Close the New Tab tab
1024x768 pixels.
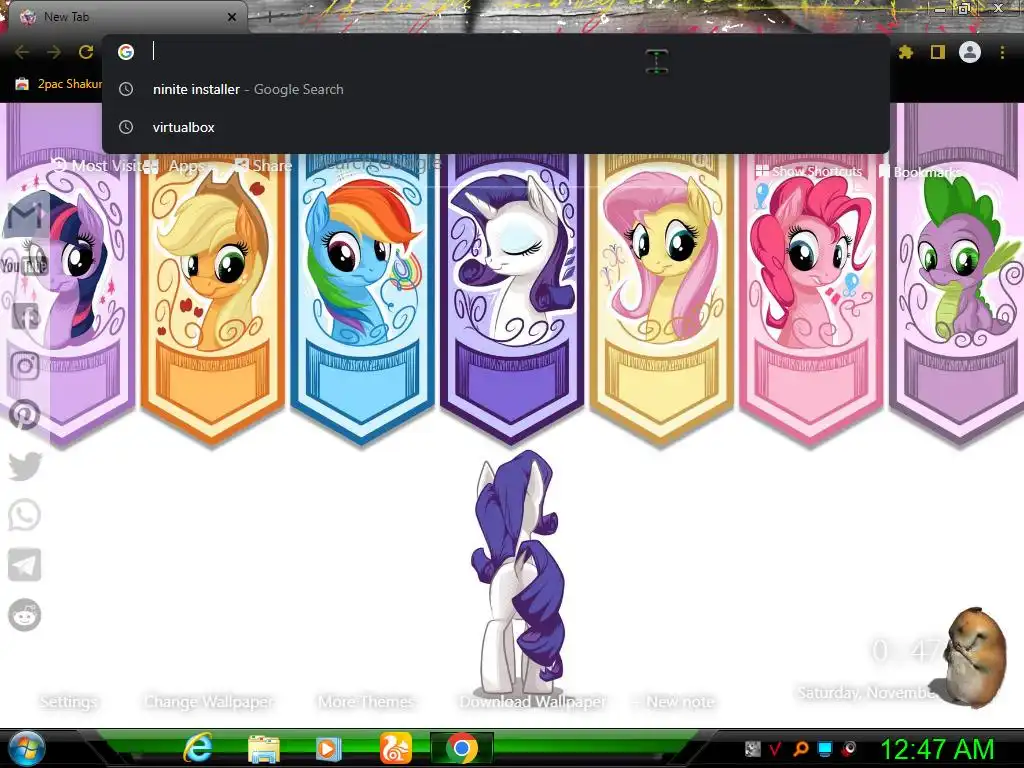click(x=232, y=17)
